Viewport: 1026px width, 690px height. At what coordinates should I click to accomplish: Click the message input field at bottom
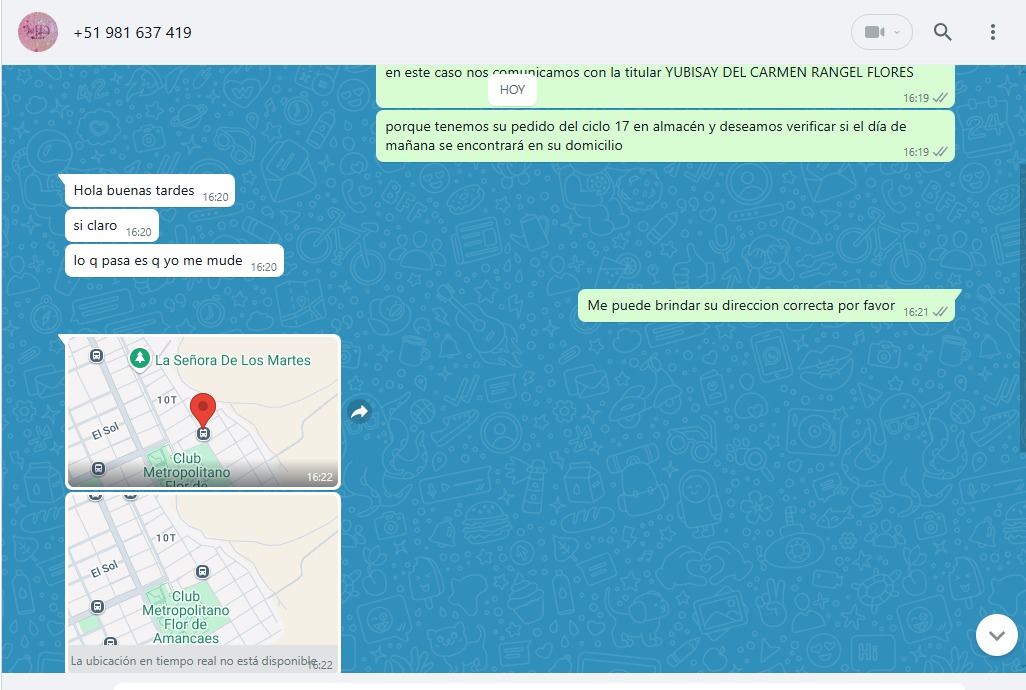tap(540, 686)
